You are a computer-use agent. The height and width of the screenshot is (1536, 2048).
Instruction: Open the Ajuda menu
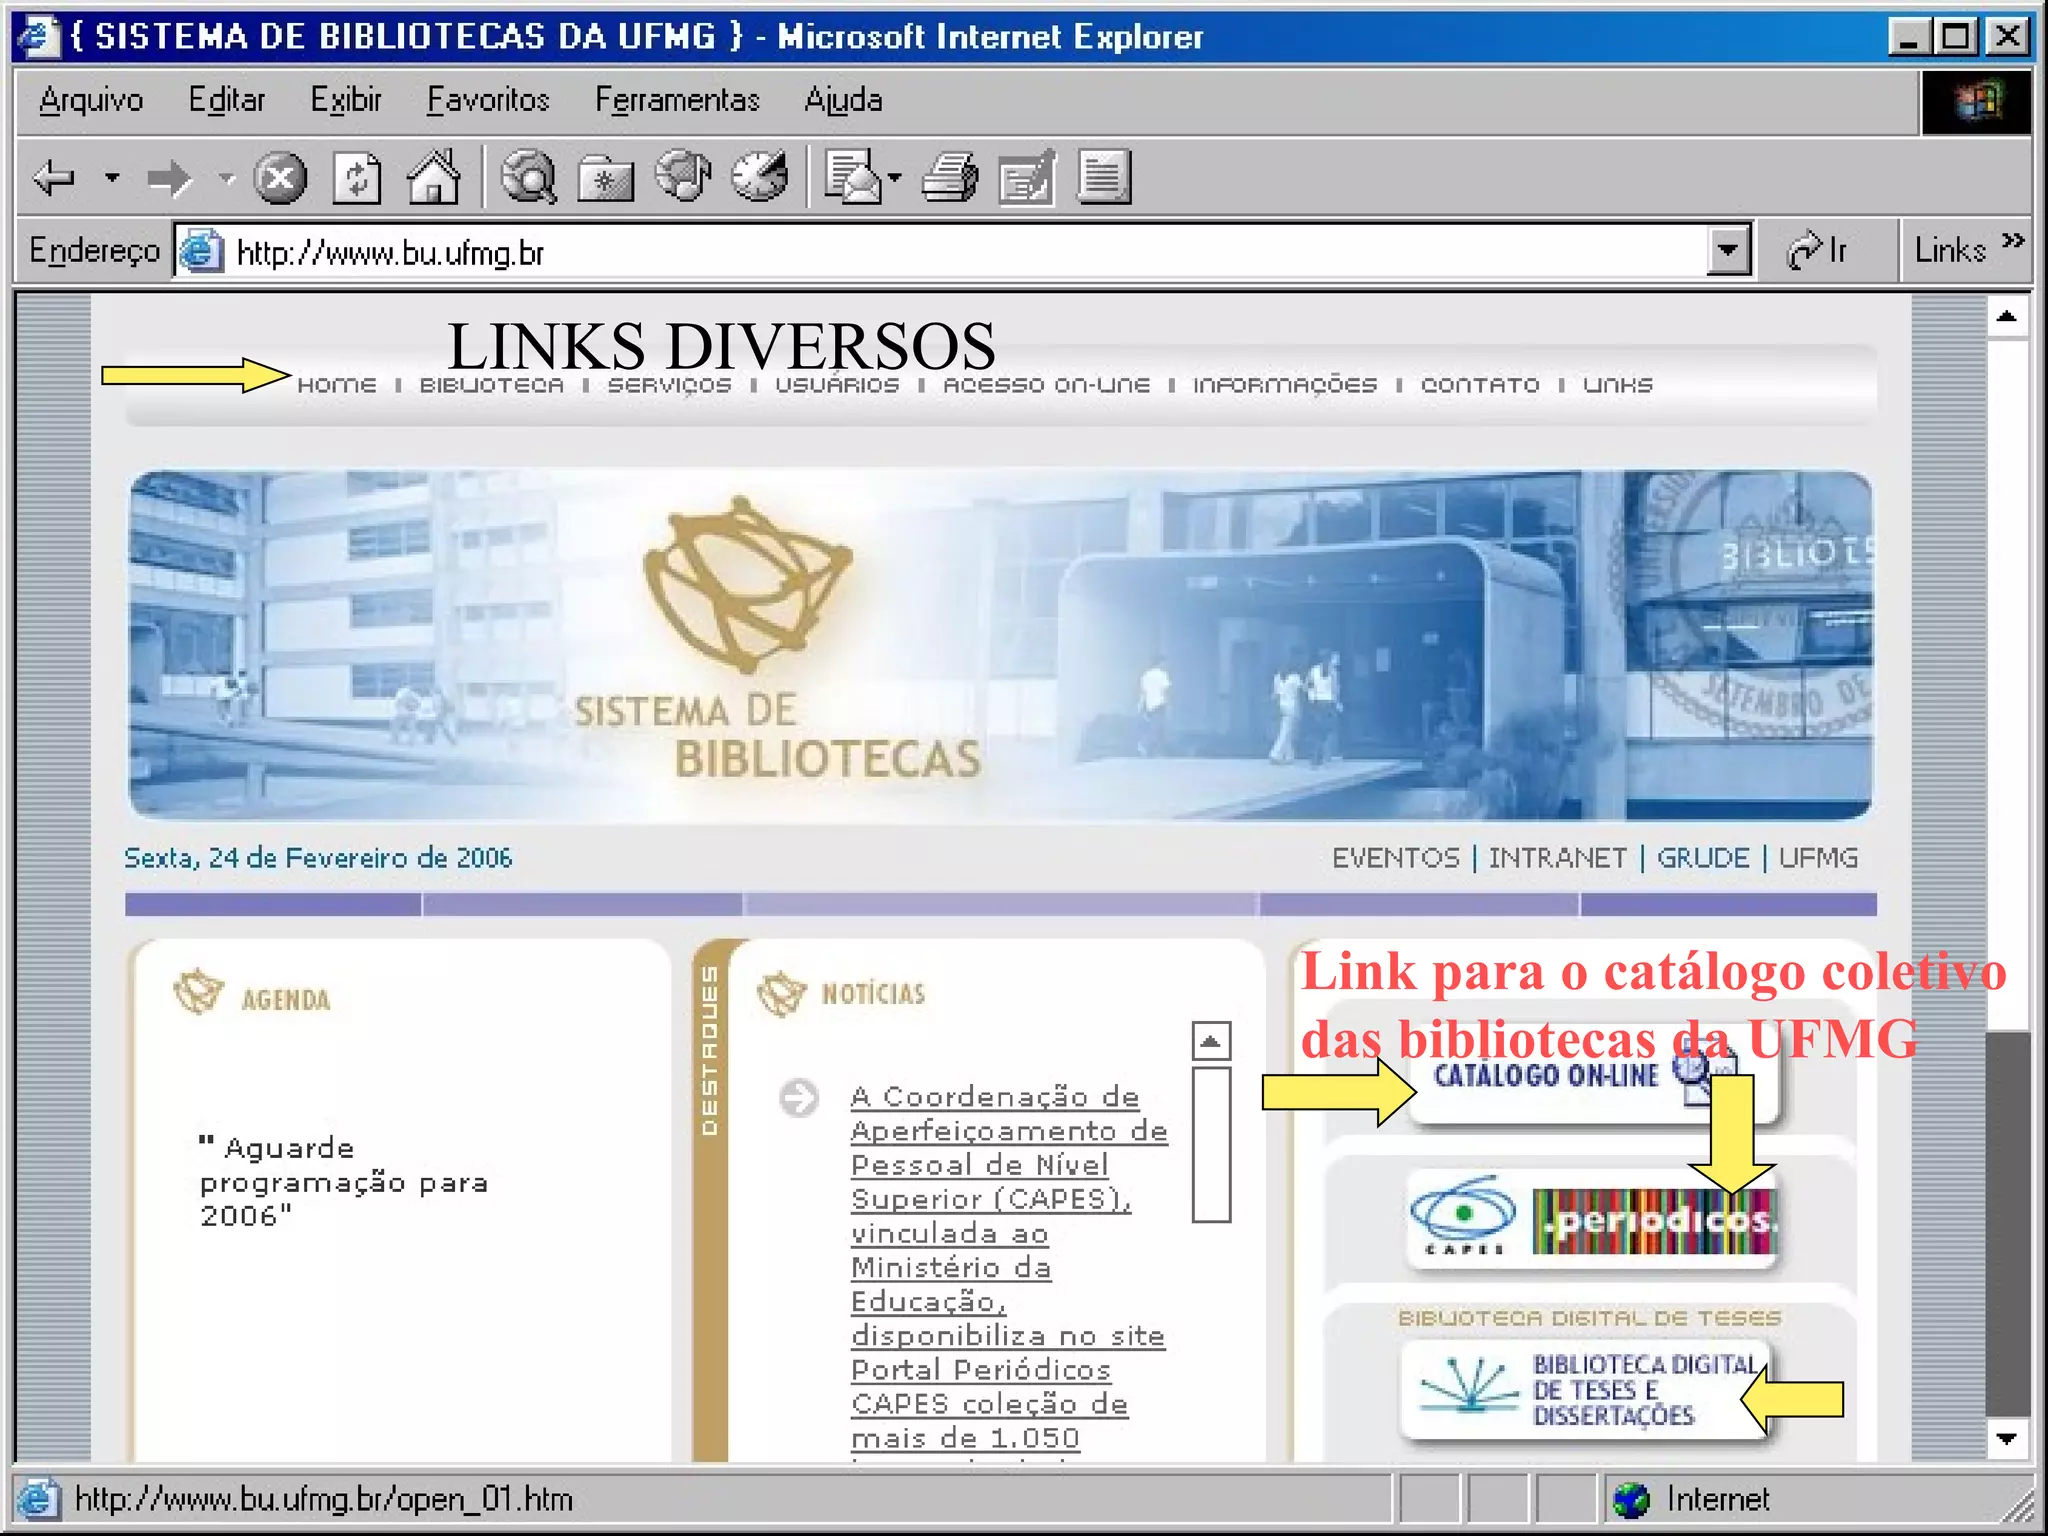(843, 100)
